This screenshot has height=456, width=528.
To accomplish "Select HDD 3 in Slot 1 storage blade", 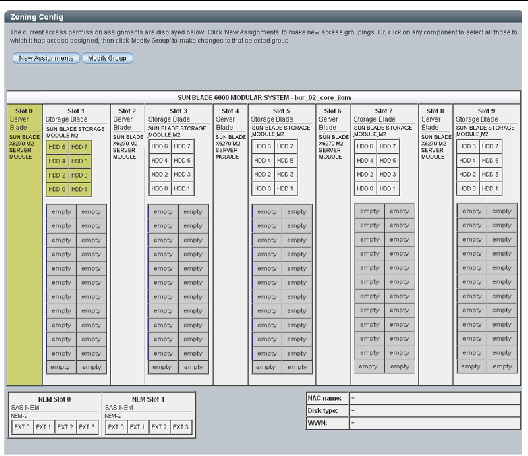I will pos(80,175).
